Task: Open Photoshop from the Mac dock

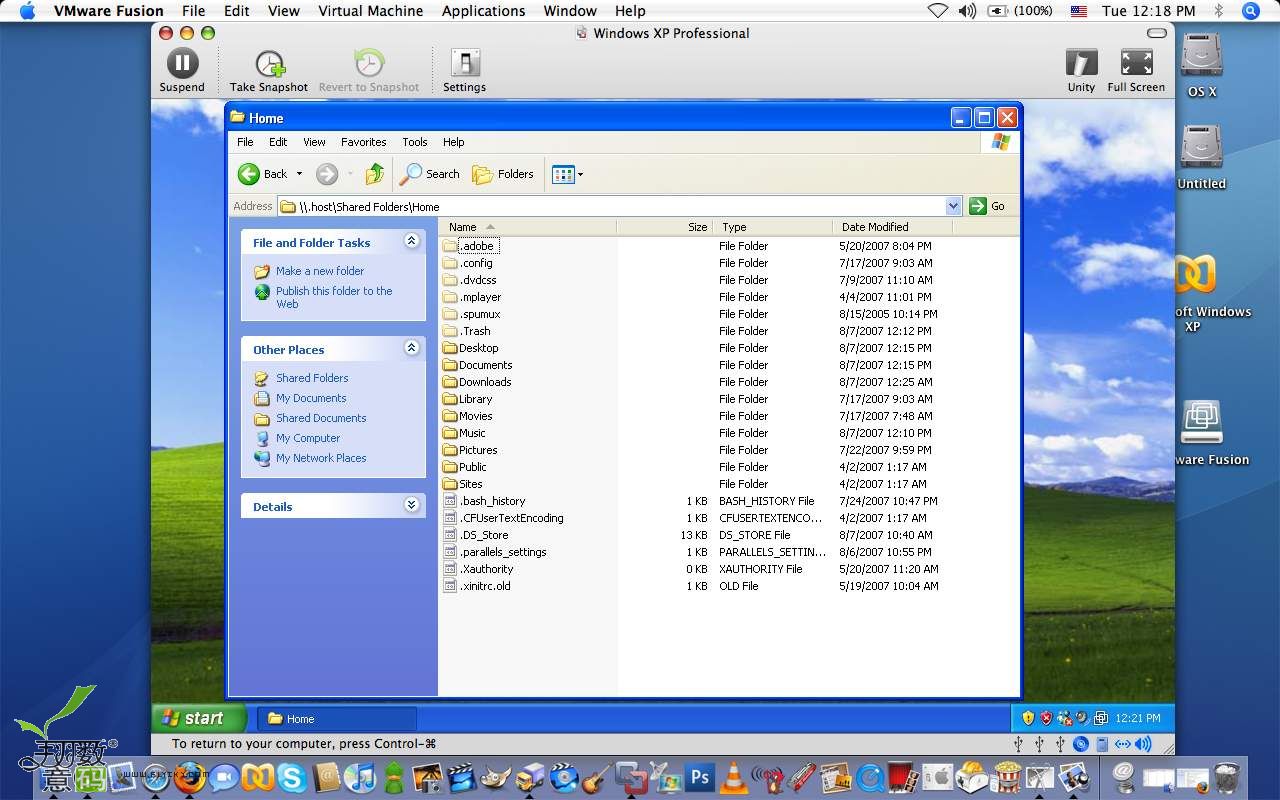Action: click(700, 776)
